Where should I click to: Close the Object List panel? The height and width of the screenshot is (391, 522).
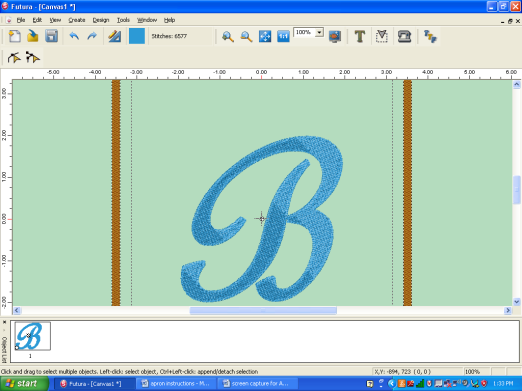coord(4,322)
